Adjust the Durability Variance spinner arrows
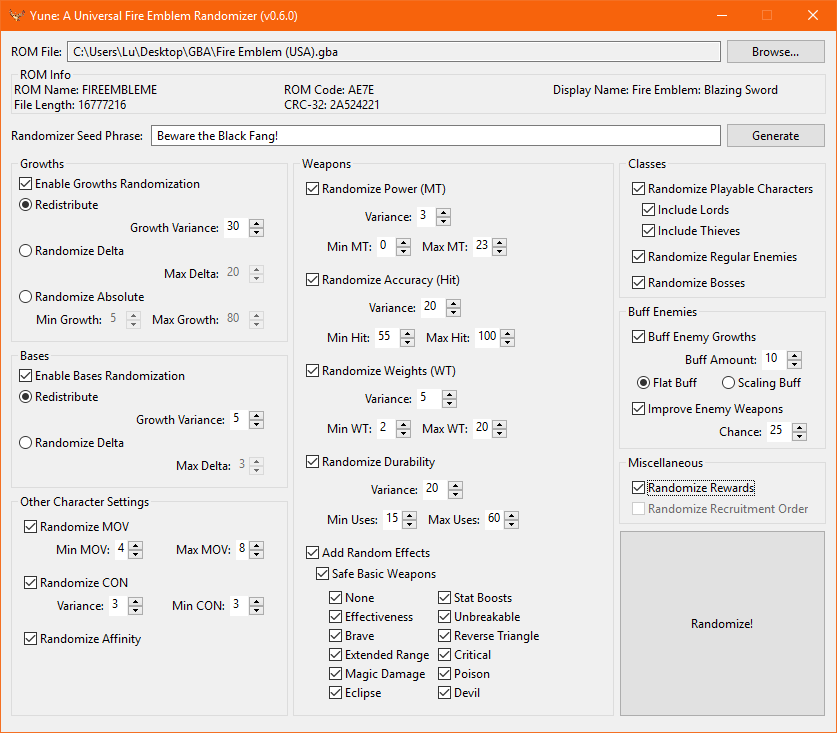Image resolution: width=837 pixels, height=733 pixels. click(455, 489)
